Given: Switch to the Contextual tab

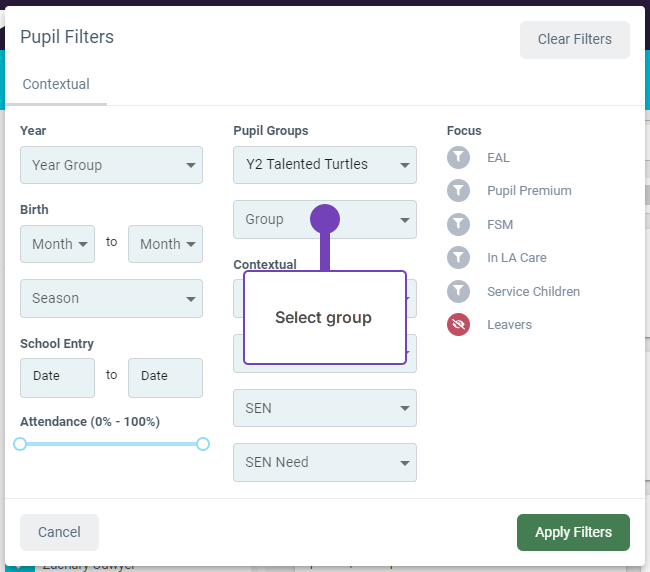Looking at the screenshot, I should pos(56,85).
